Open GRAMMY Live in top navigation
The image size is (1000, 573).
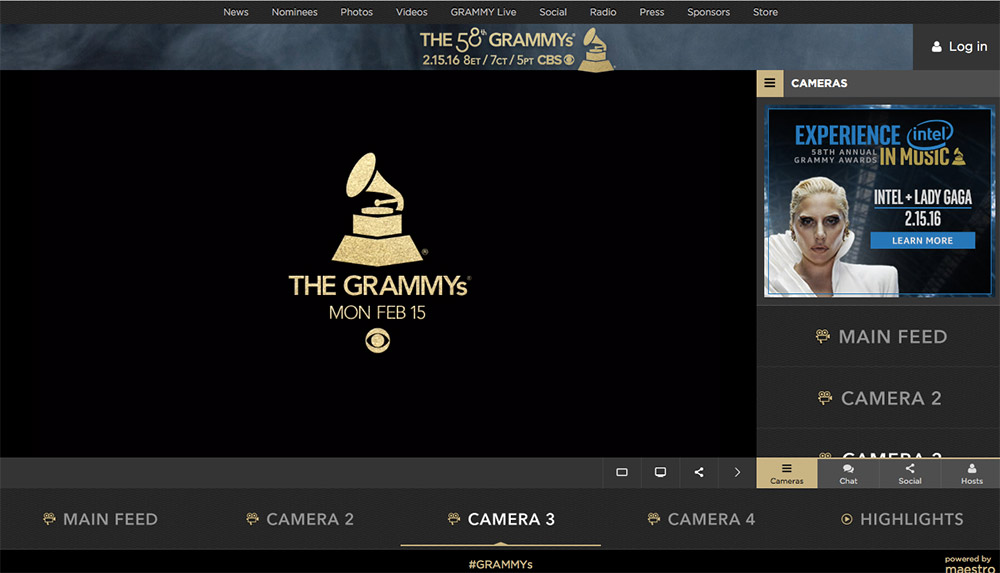[483, 12]
